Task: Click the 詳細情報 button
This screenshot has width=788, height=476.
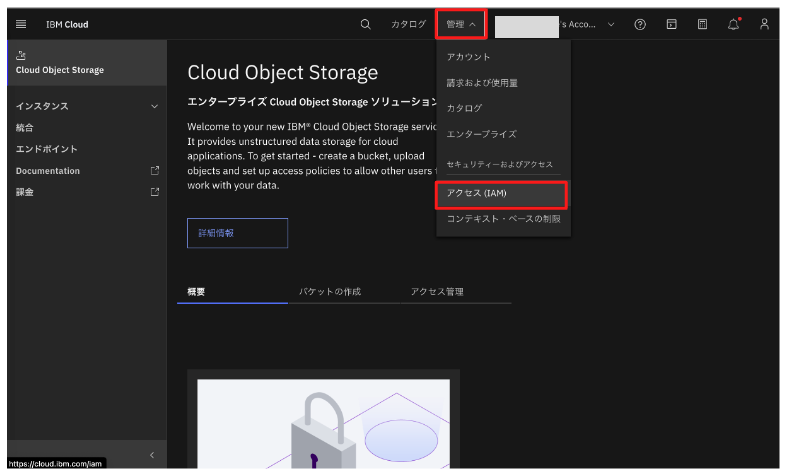Action: pos(237,233)
